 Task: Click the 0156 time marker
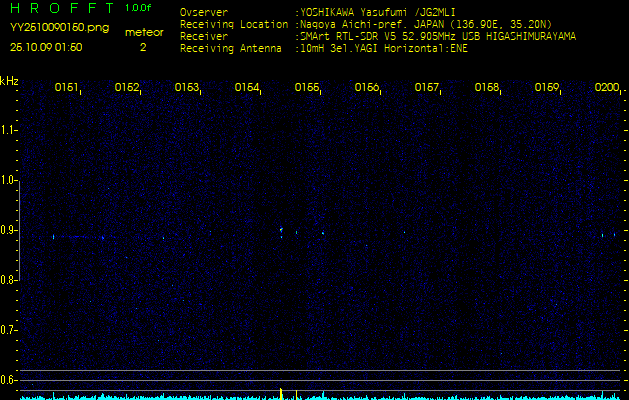tap(367, 87)
